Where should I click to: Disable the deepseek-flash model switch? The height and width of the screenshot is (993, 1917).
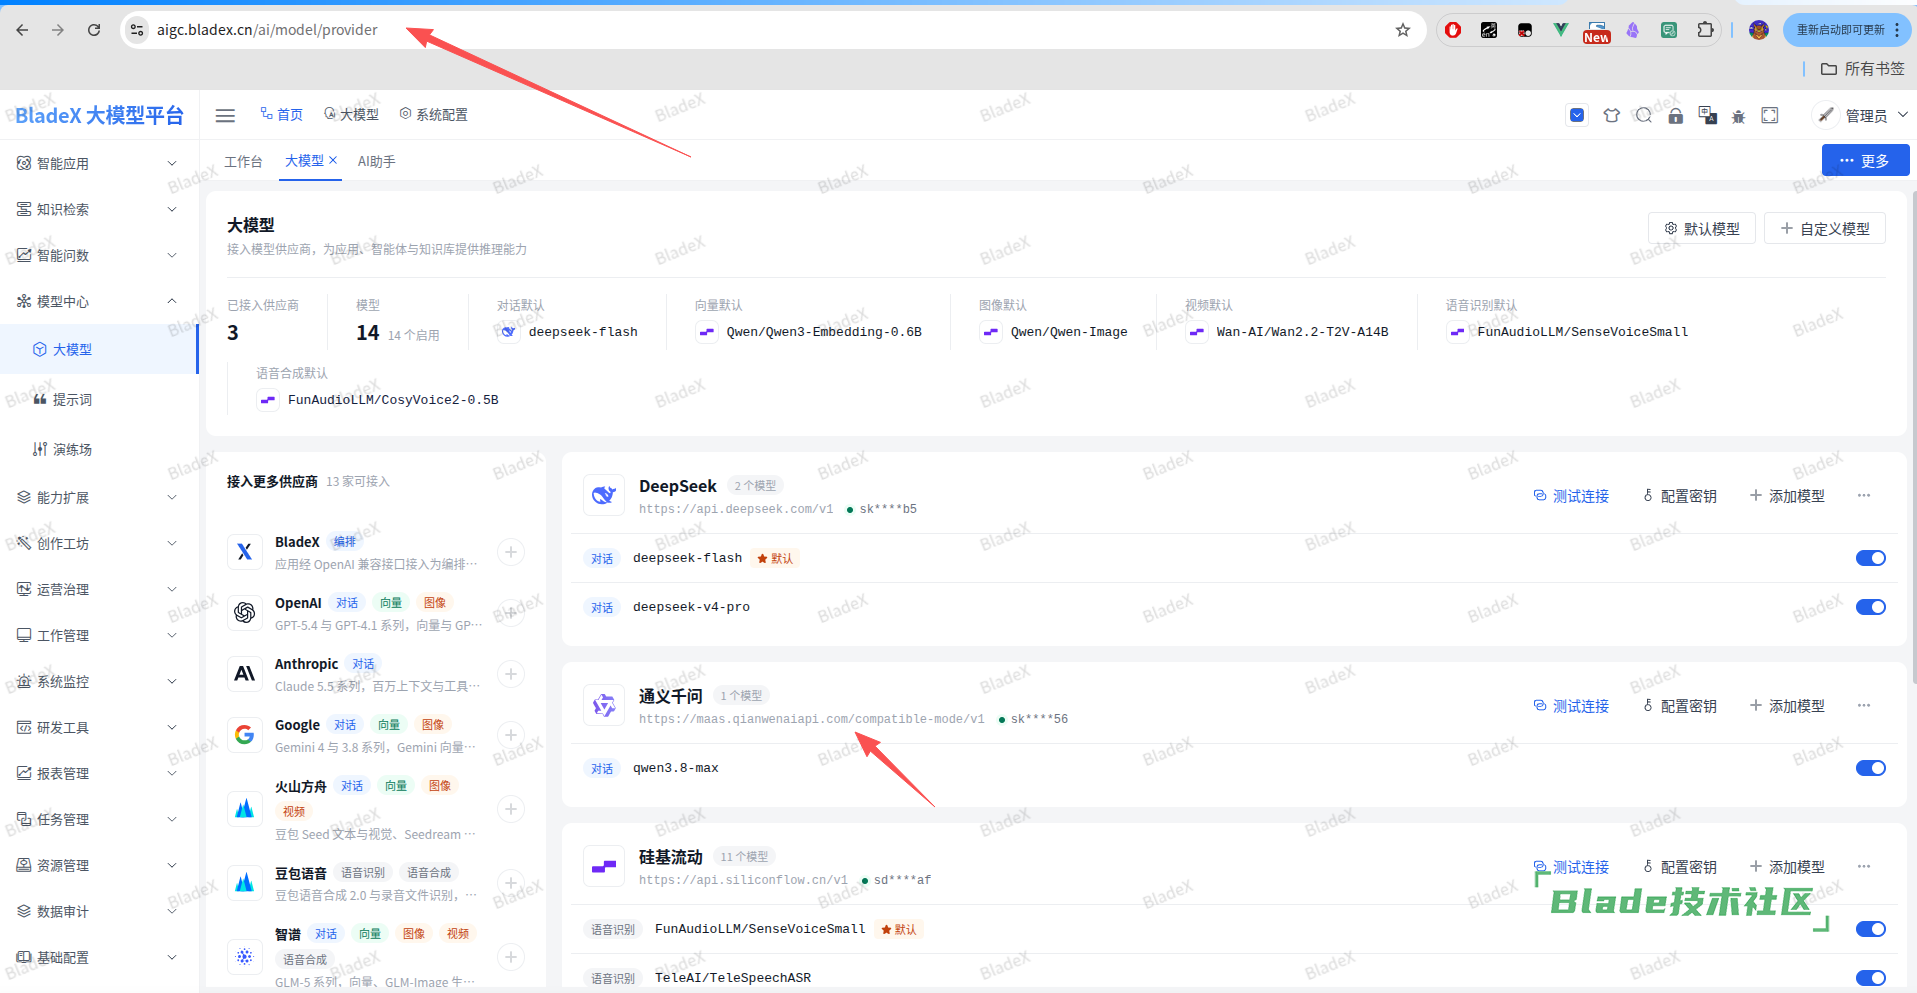(x=1871, y=558)
